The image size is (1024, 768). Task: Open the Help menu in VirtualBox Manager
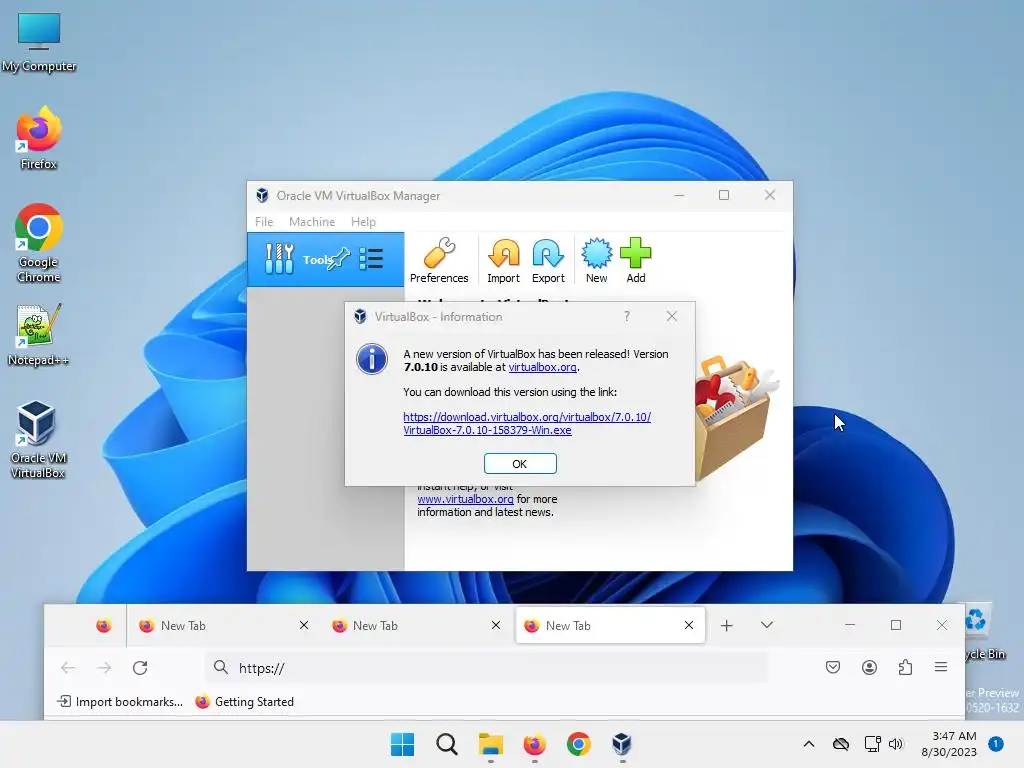coord(363,221)
